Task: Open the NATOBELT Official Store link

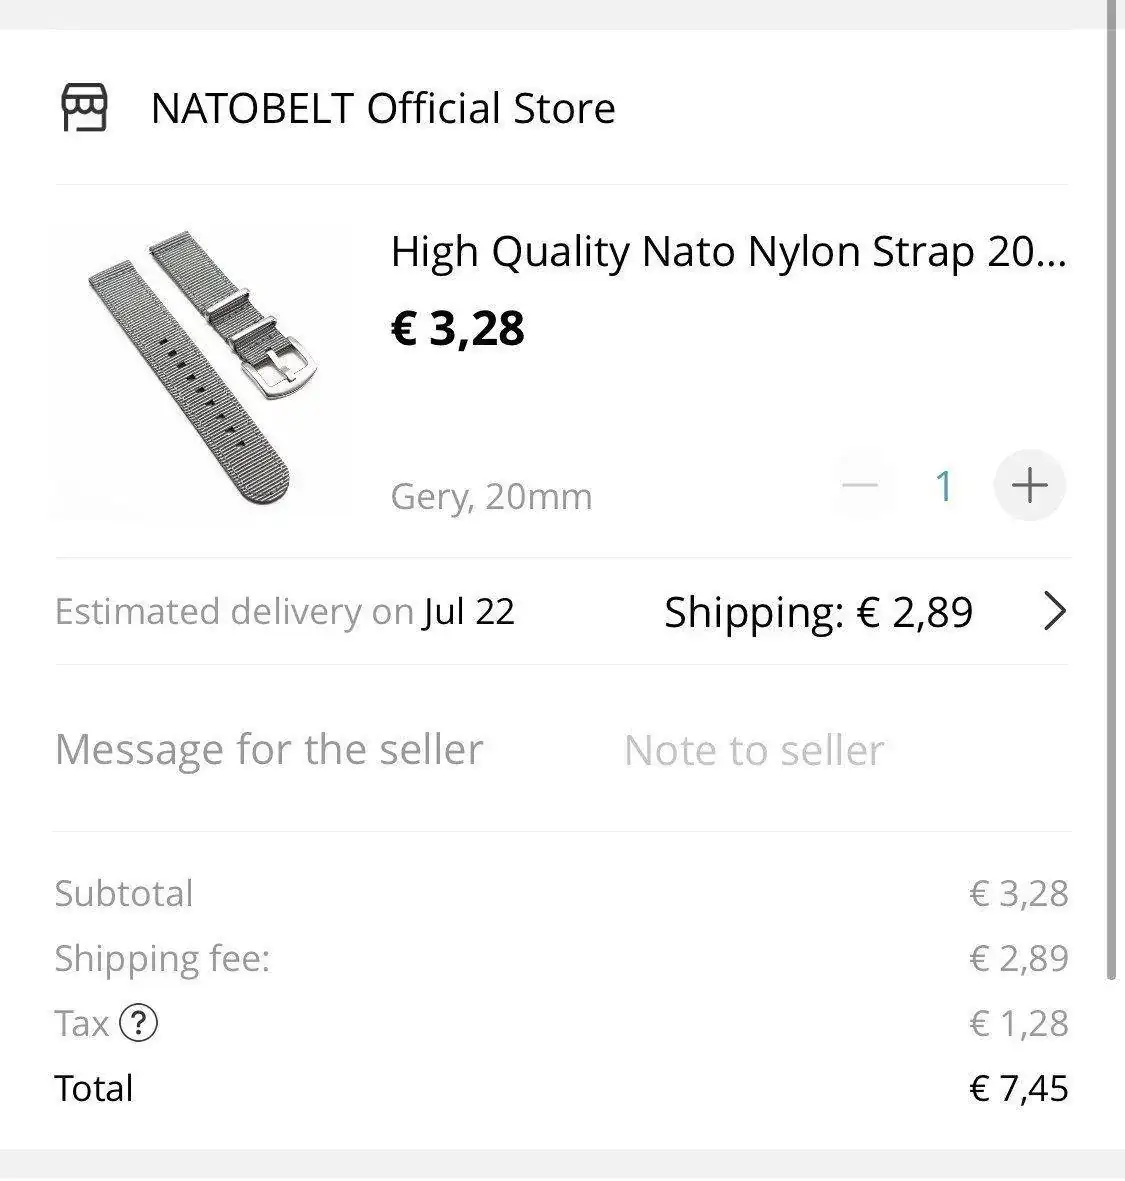Action: tap(382, 108)
